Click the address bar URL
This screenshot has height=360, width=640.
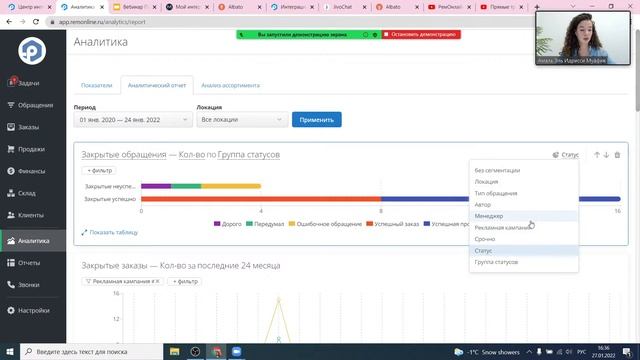tap(102, 22)
